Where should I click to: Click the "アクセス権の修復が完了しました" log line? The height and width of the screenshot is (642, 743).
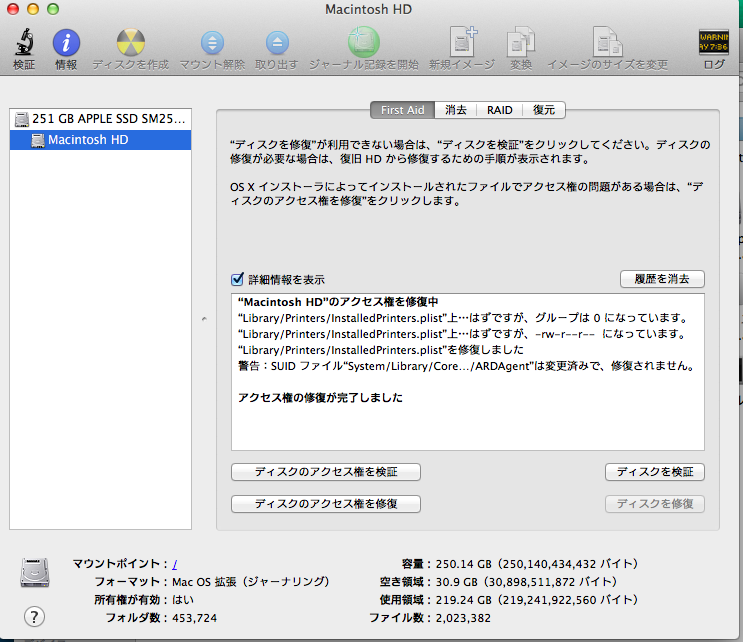click(320, 398)
